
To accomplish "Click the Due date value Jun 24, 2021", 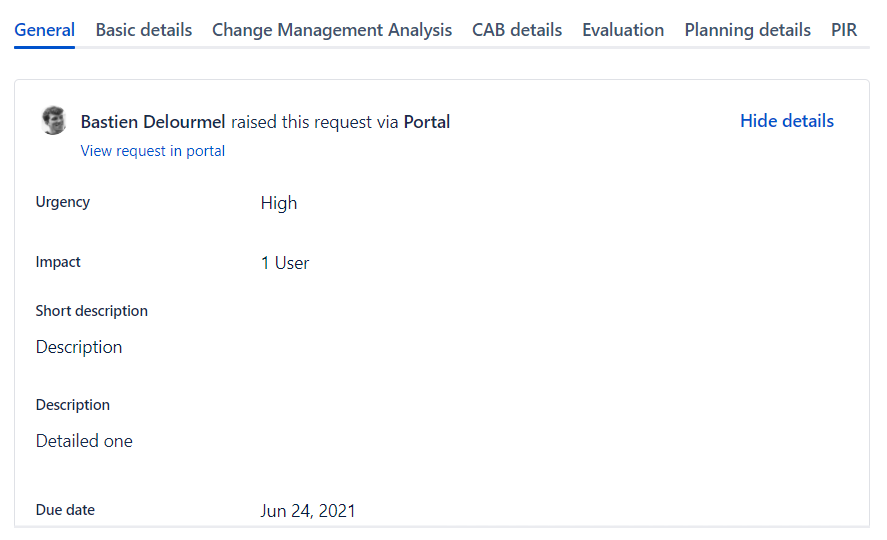I will 308,511.
